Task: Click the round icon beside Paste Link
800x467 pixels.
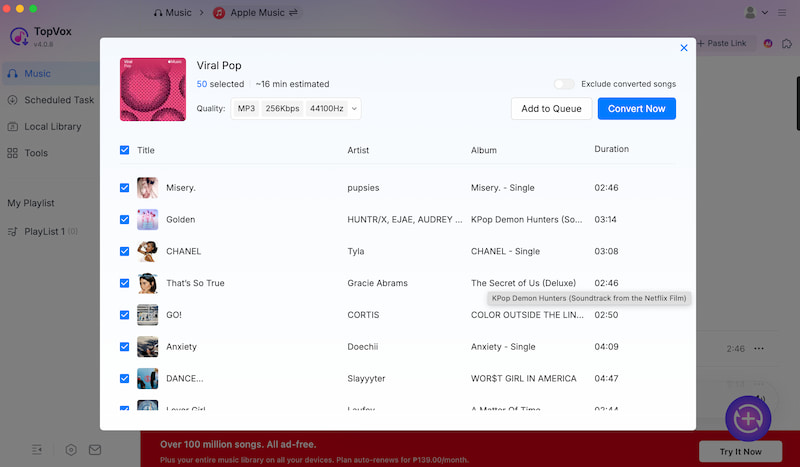Action: click(x=767, y=43)
